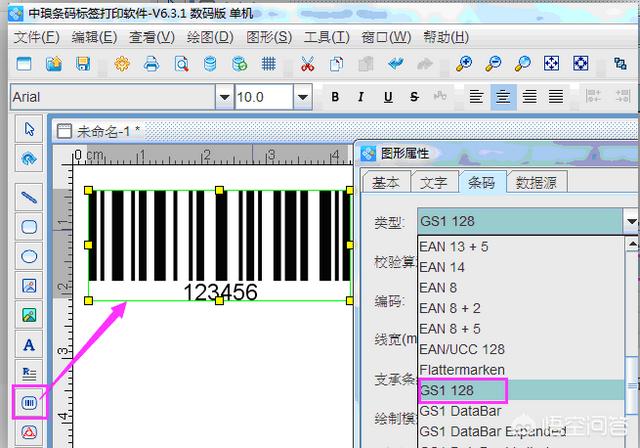Open the 图形(S) menu

(x=269, y=38)
